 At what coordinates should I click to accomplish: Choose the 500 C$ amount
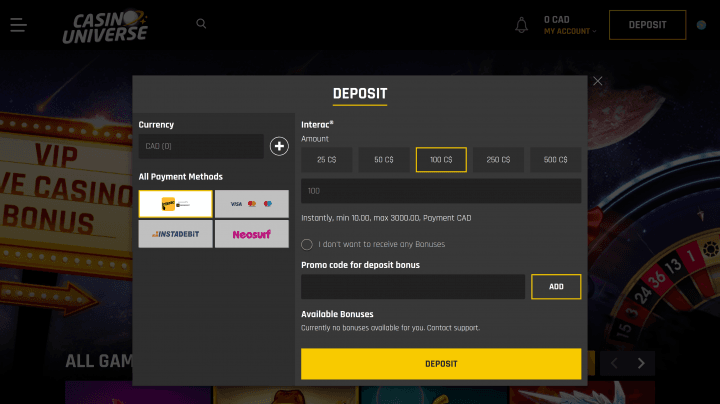coord(556,160)
